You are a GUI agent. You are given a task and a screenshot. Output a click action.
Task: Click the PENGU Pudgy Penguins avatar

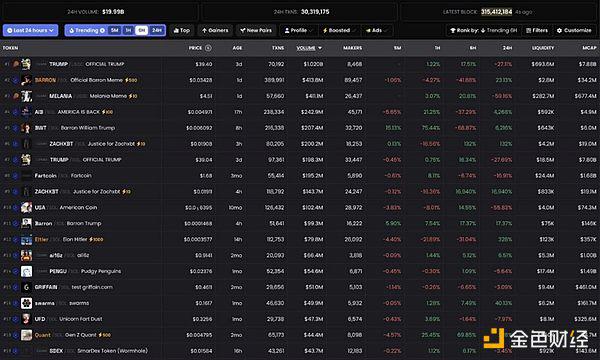coord(26,271)
